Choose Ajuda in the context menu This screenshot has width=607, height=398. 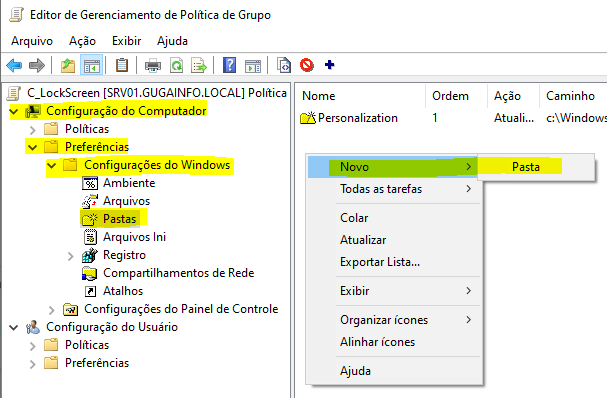(x=394, y=371)
